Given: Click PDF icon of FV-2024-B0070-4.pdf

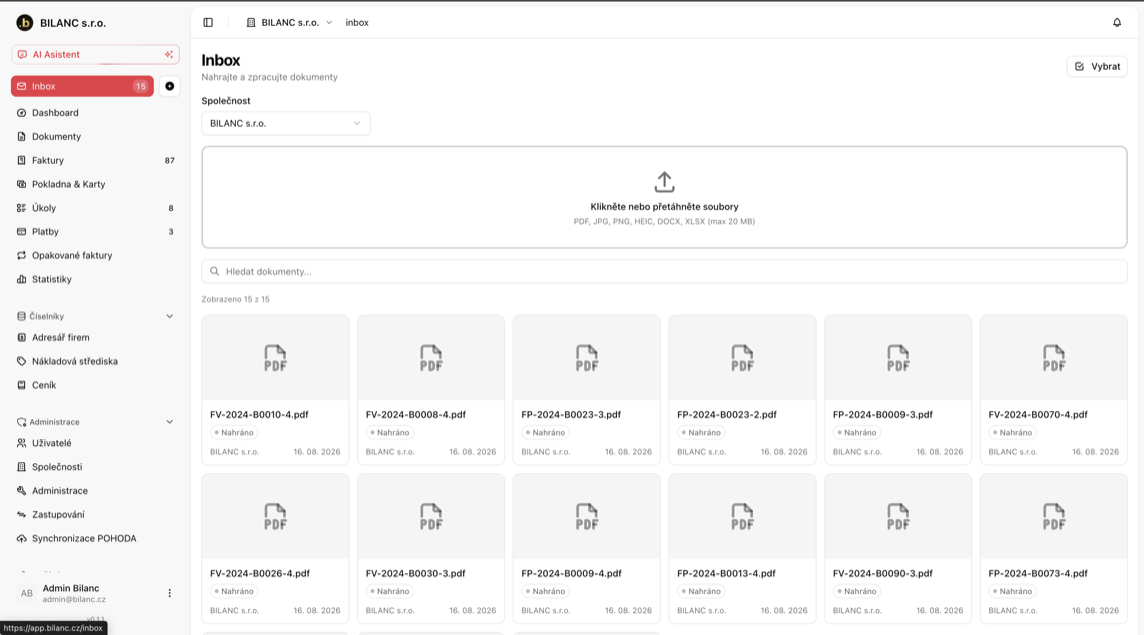Looking at the screenshot, I should tap(1054, 358).
